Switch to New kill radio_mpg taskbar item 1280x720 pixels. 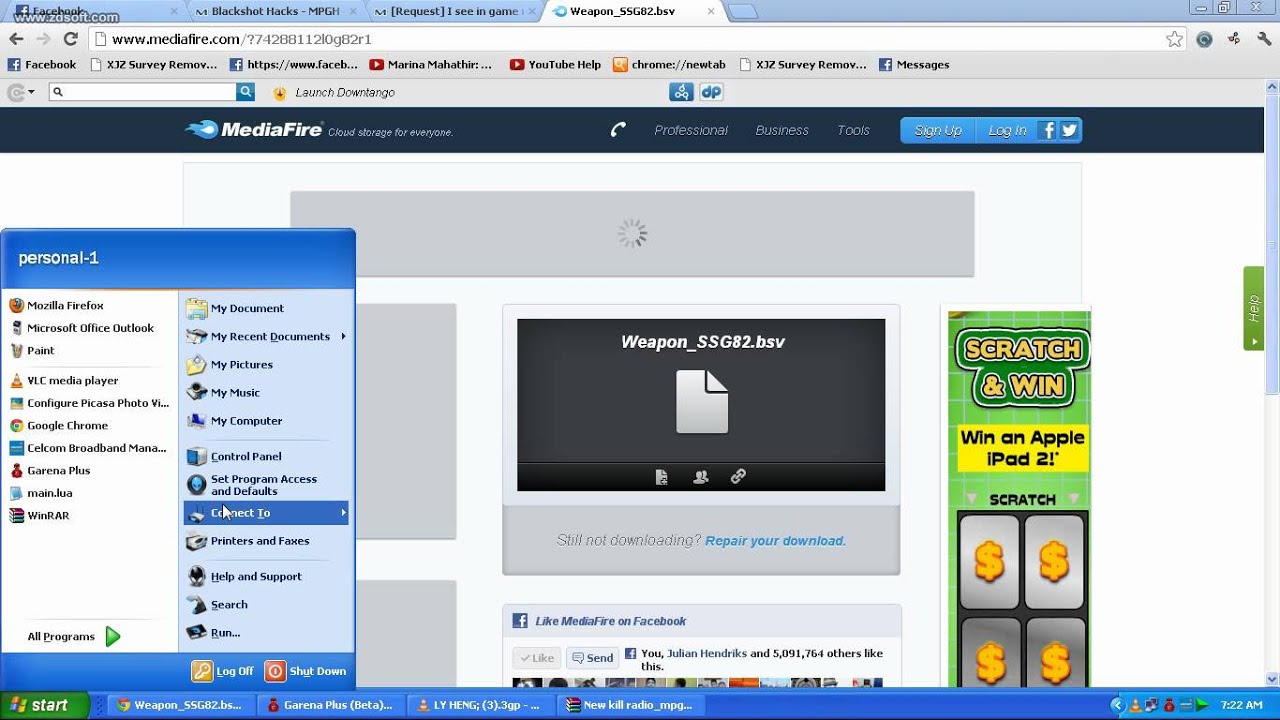coord(630,705)
